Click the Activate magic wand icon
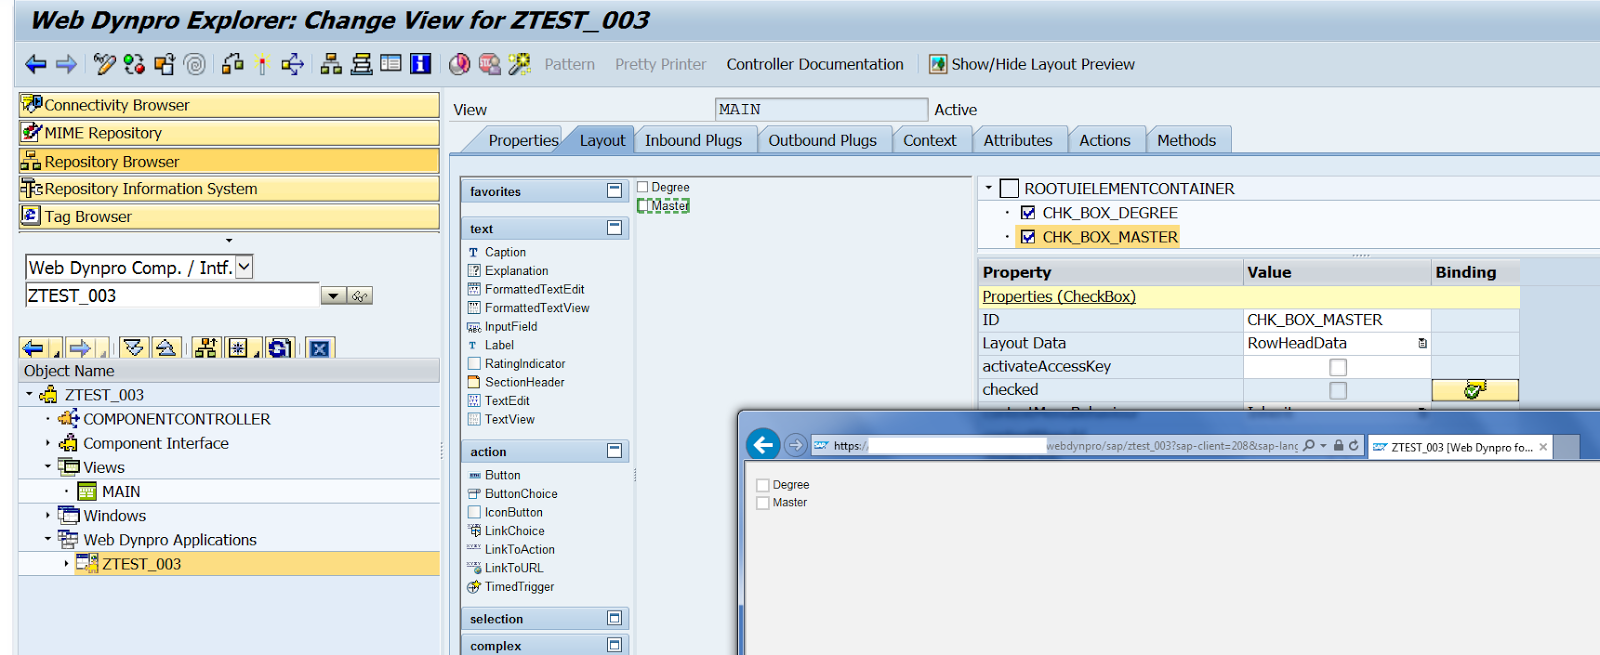 pos(262,65)
